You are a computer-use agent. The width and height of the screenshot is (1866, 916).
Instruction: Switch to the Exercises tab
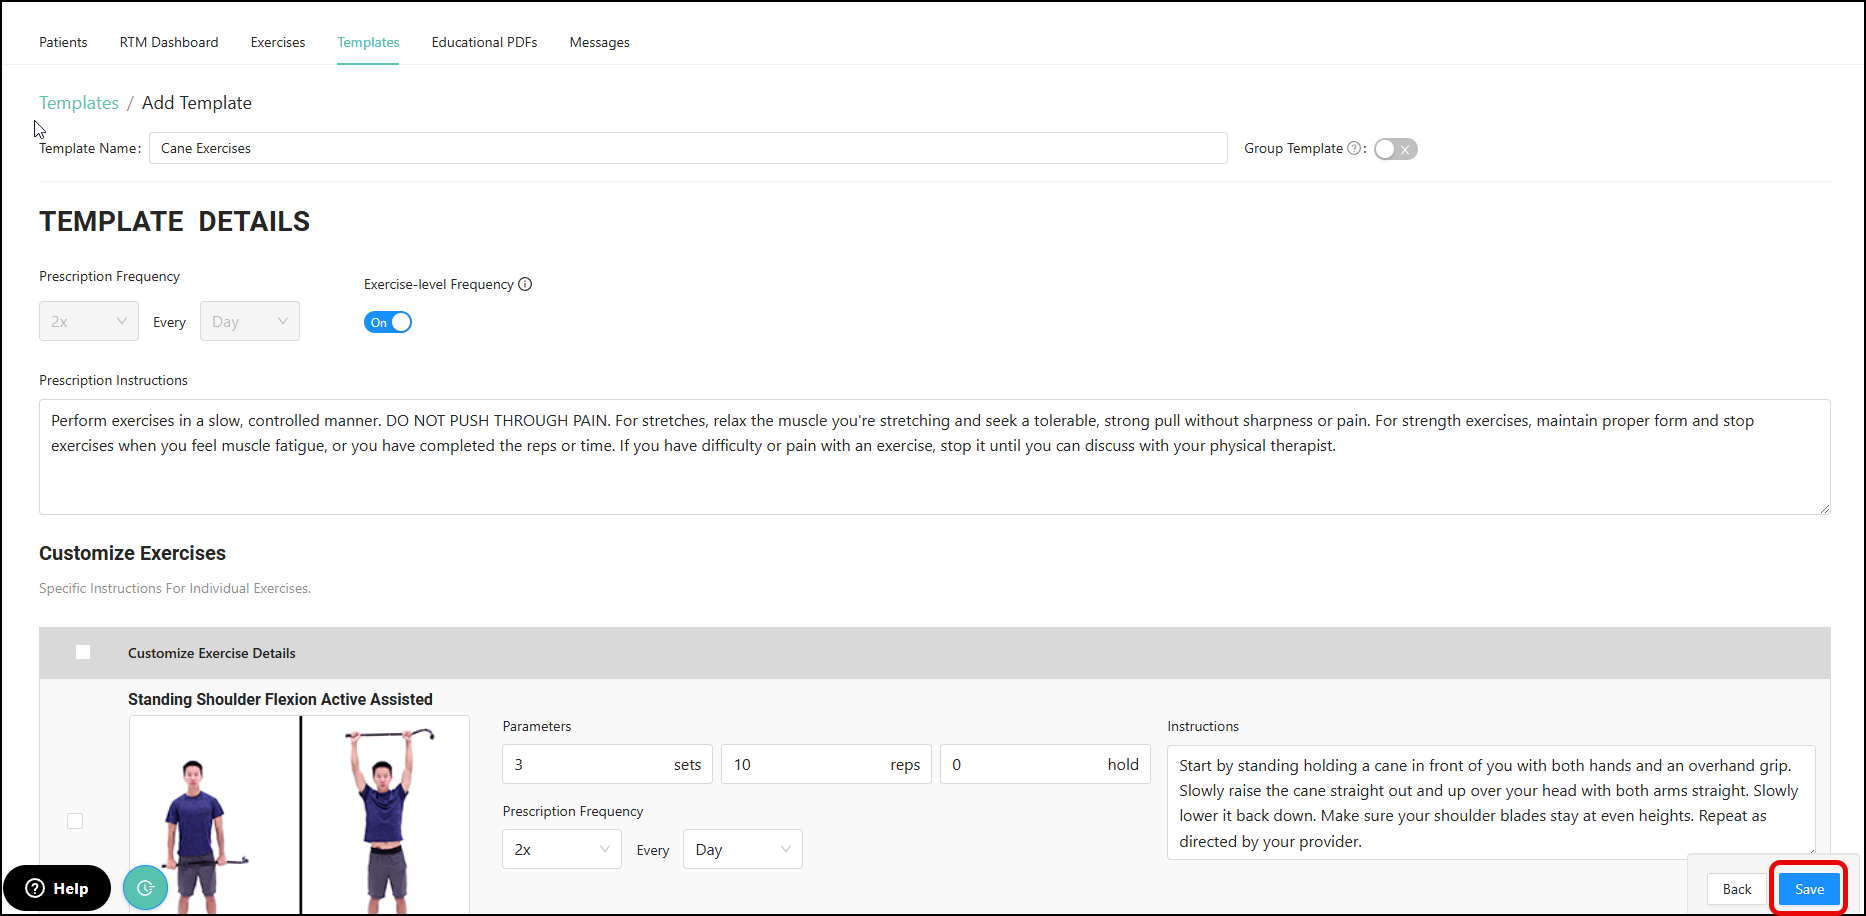click(x=278, y=42)
